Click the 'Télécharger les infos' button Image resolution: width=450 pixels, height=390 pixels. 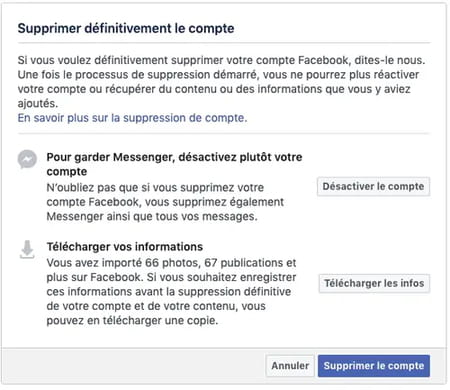(374, 283)
